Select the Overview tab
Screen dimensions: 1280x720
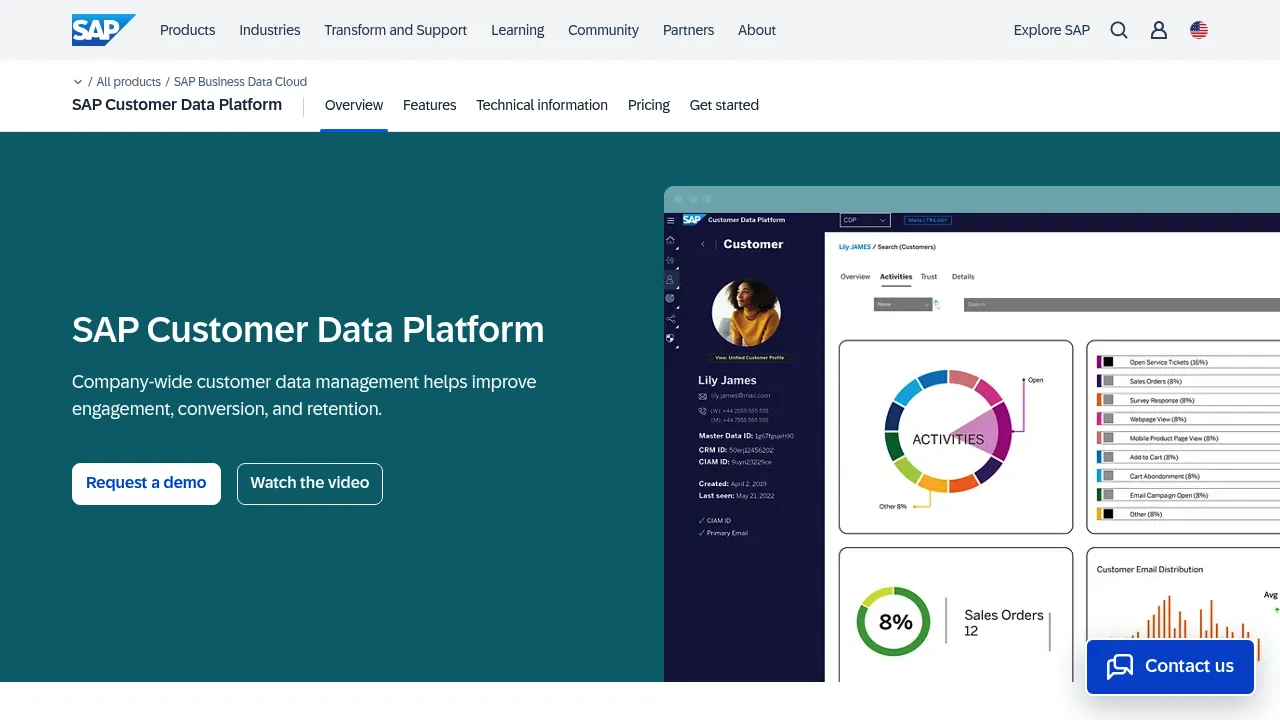point(354,105)
